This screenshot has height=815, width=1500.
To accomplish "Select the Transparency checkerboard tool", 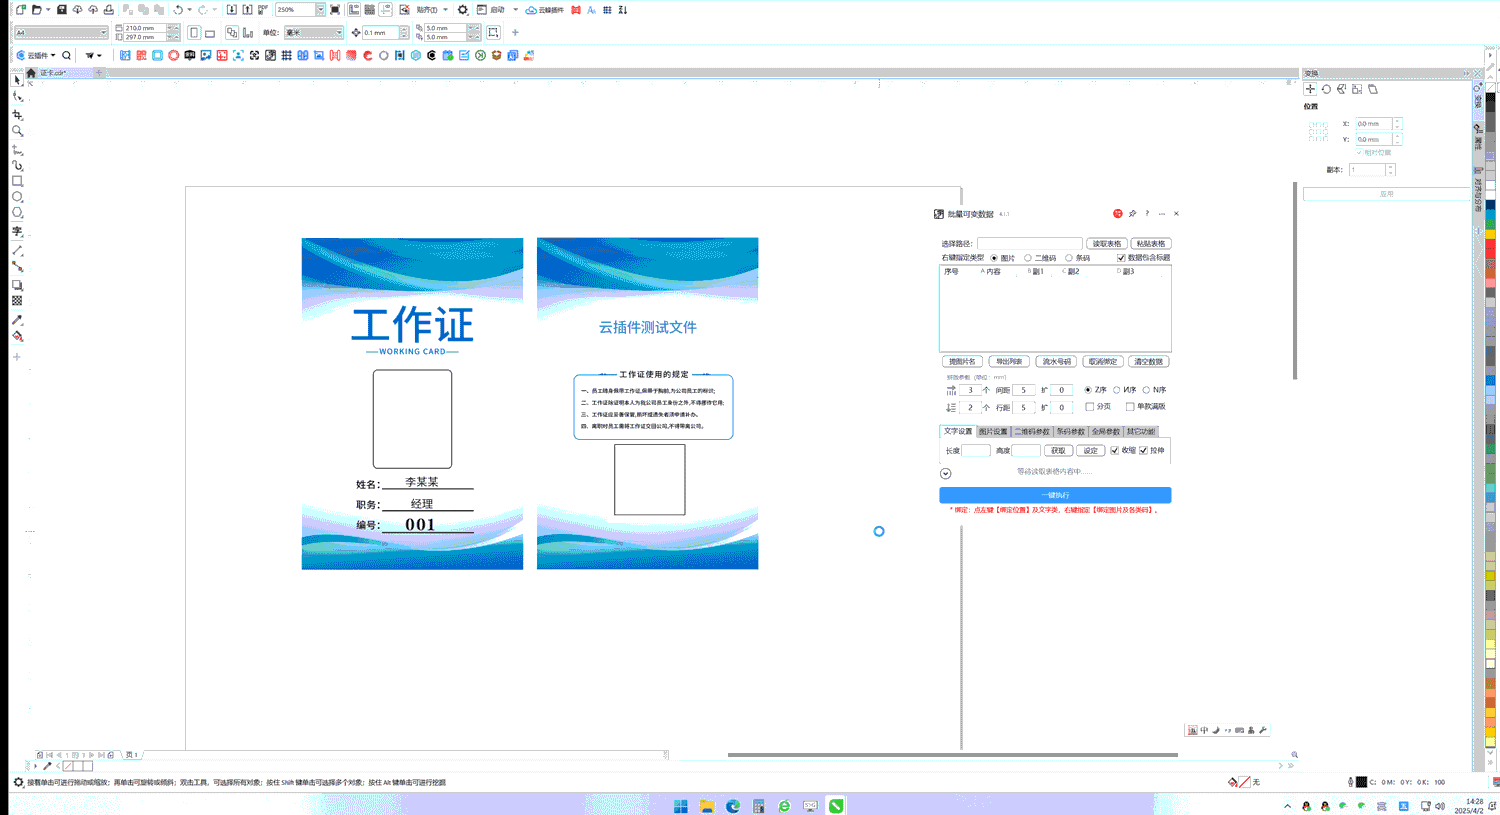I will [x=17, y=301].
